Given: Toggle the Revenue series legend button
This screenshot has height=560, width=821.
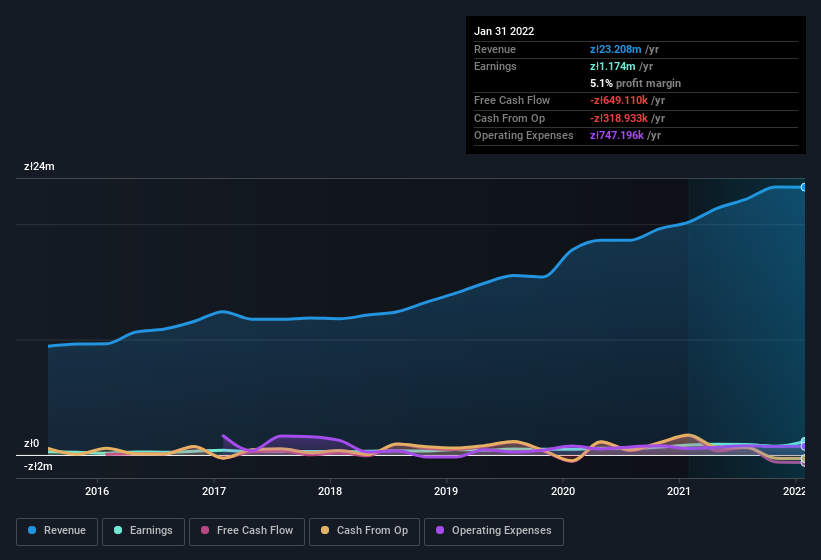Looking at the screenshot, I should click(x=57, y=531).
